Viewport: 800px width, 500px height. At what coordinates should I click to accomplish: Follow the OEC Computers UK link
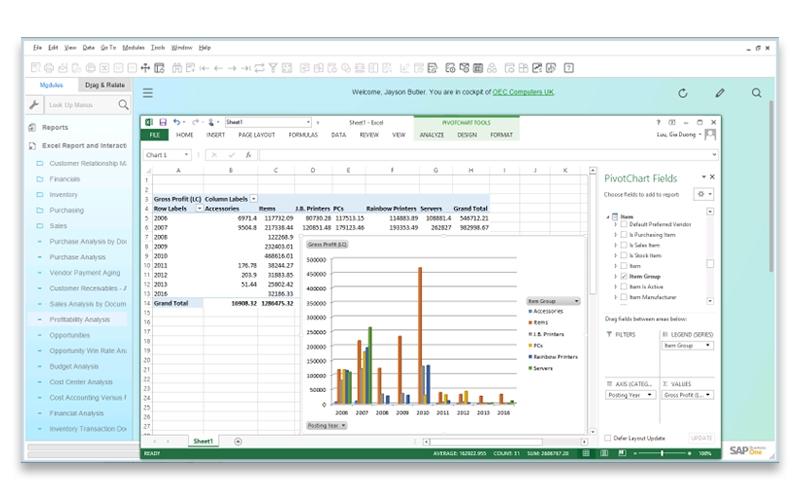tap(523, 92)
